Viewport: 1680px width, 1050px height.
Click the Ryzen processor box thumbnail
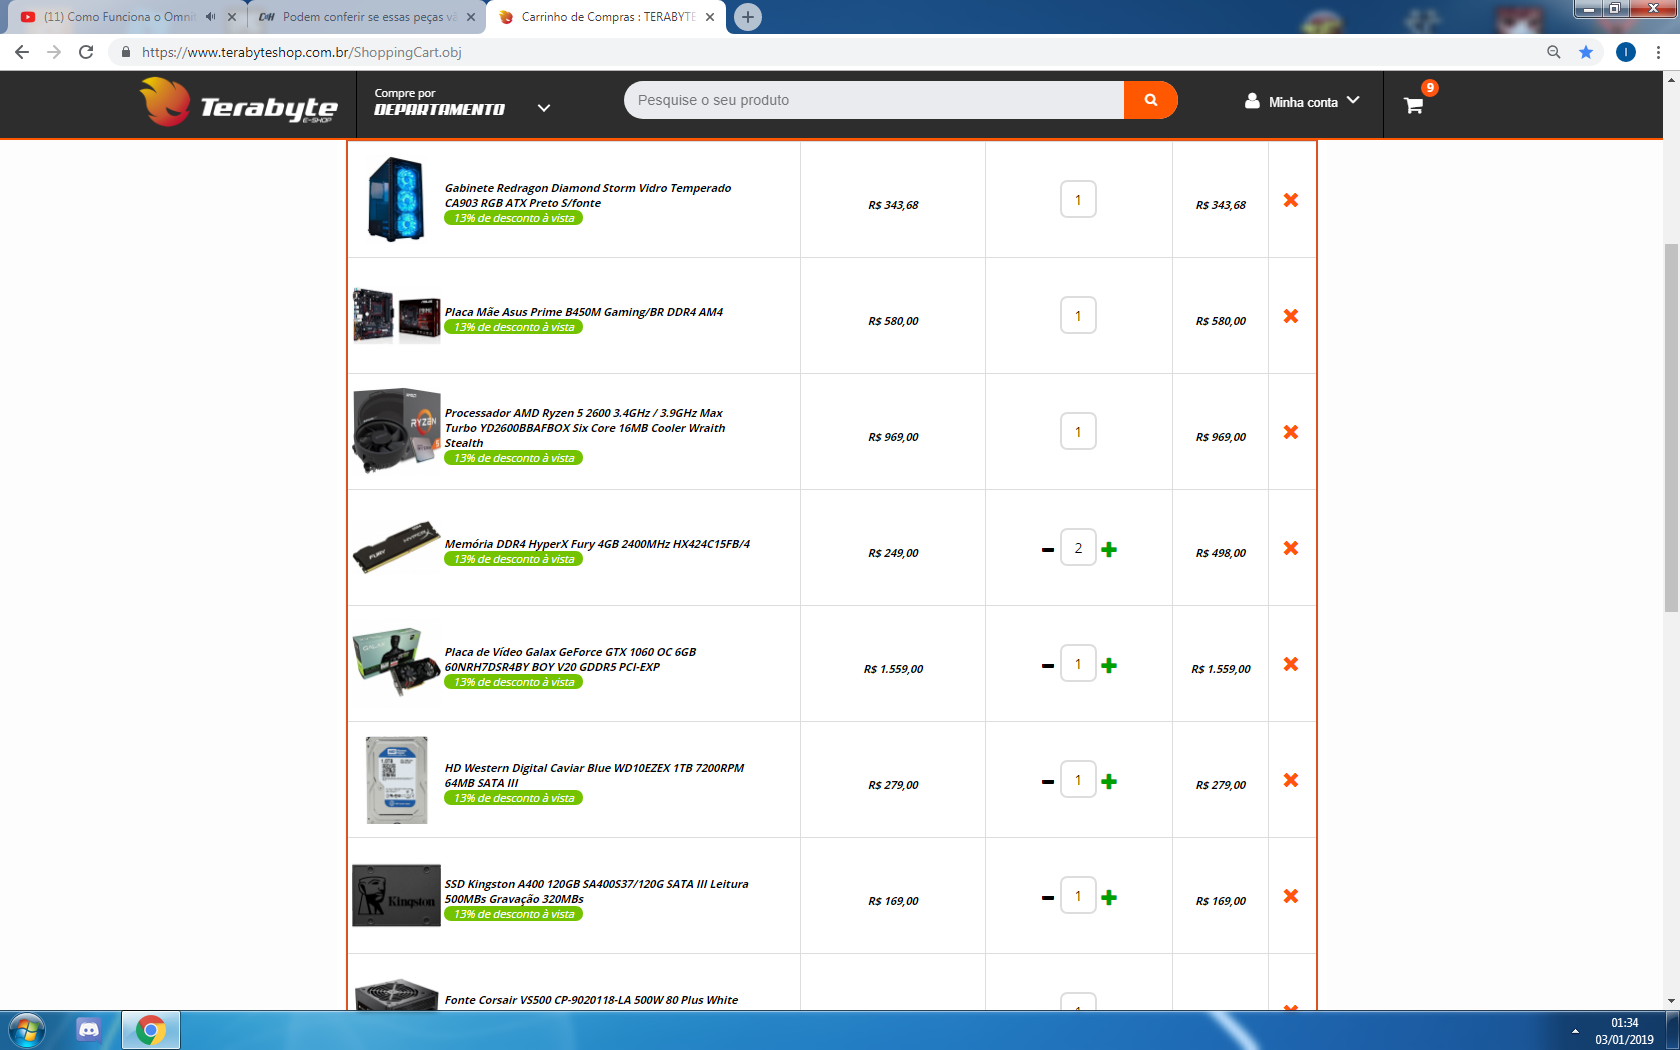[396, 431]
